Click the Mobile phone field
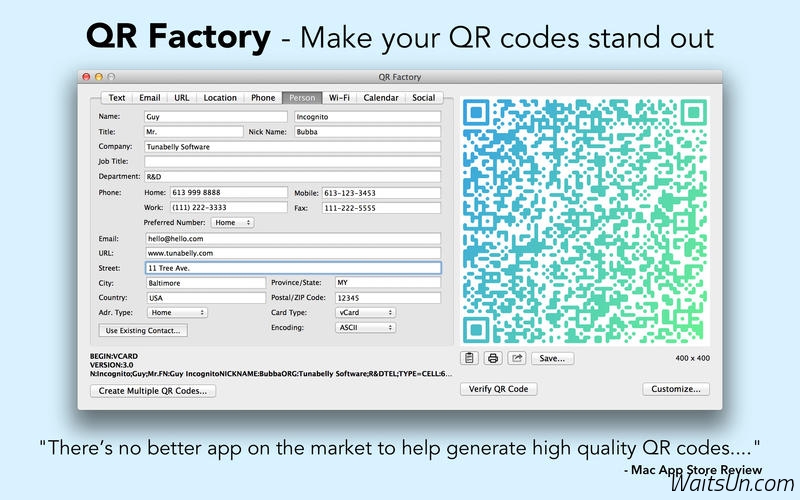 point(381,193)
